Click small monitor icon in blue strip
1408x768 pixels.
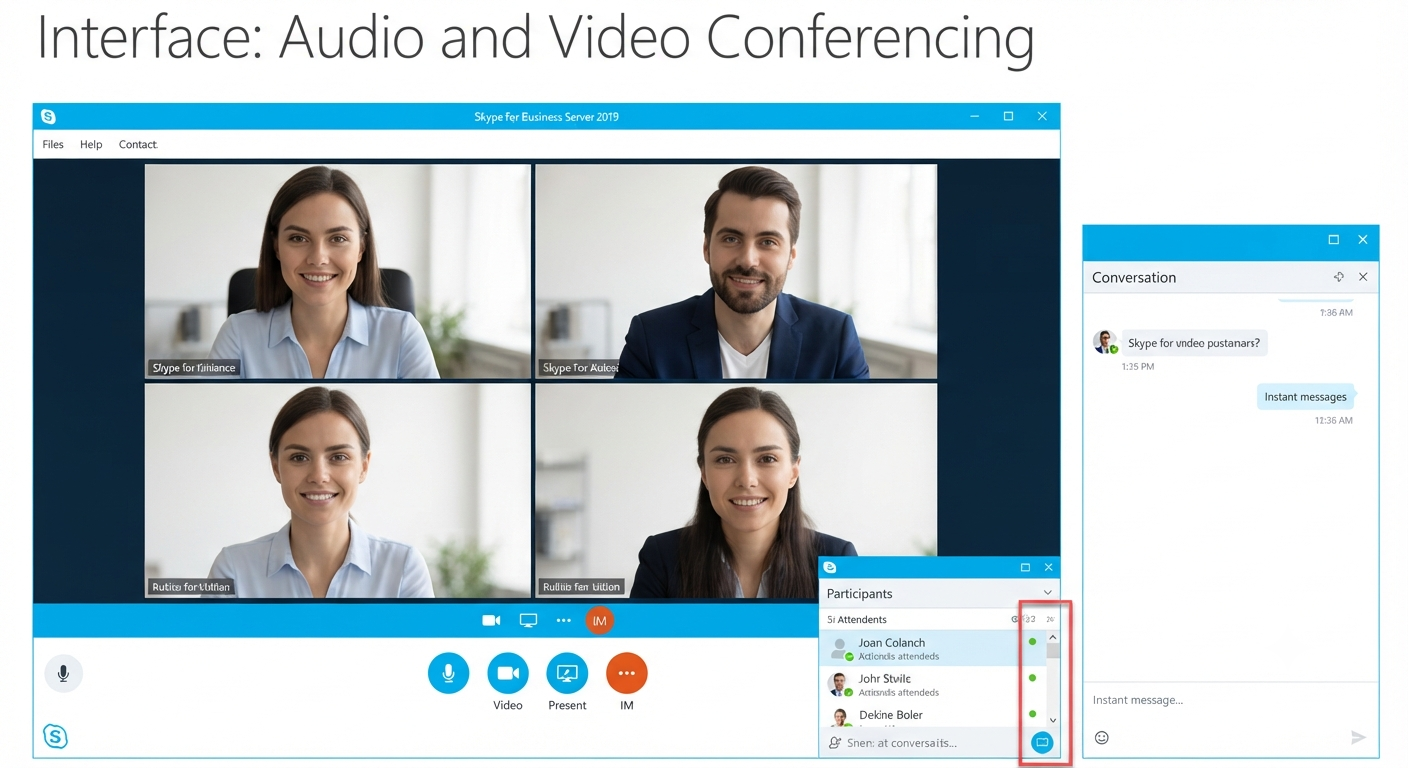click(528, 621)
